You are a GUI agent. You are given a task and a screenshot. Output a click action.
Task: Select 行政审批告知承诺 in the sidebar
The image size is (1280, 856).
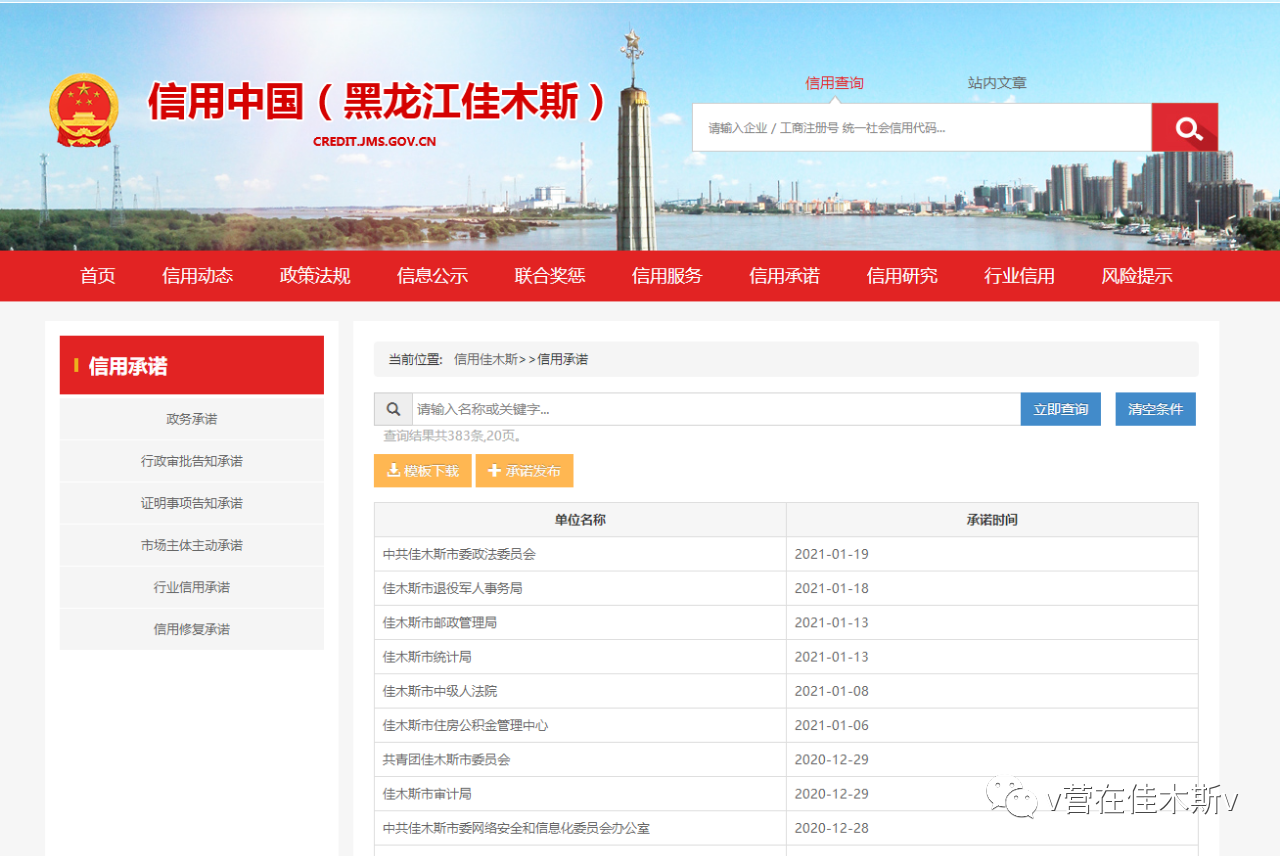192,461
